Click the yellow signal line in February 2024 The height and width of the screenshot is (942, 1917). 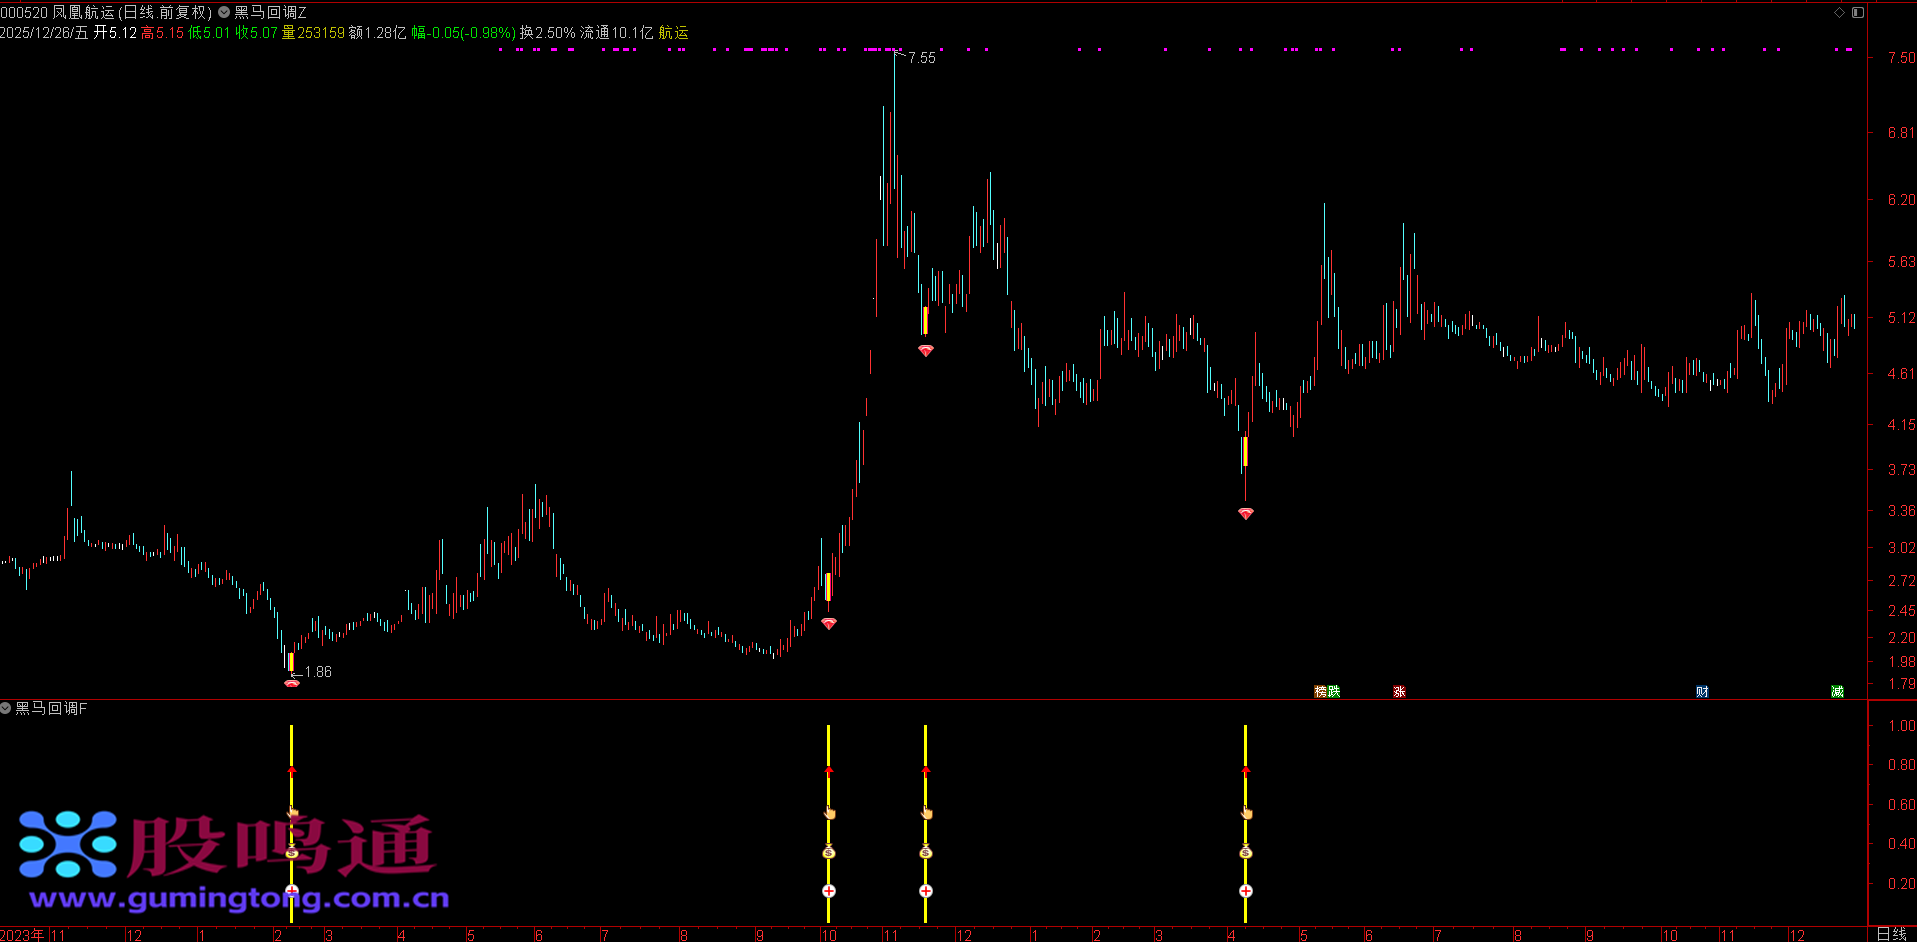(291, 824)
